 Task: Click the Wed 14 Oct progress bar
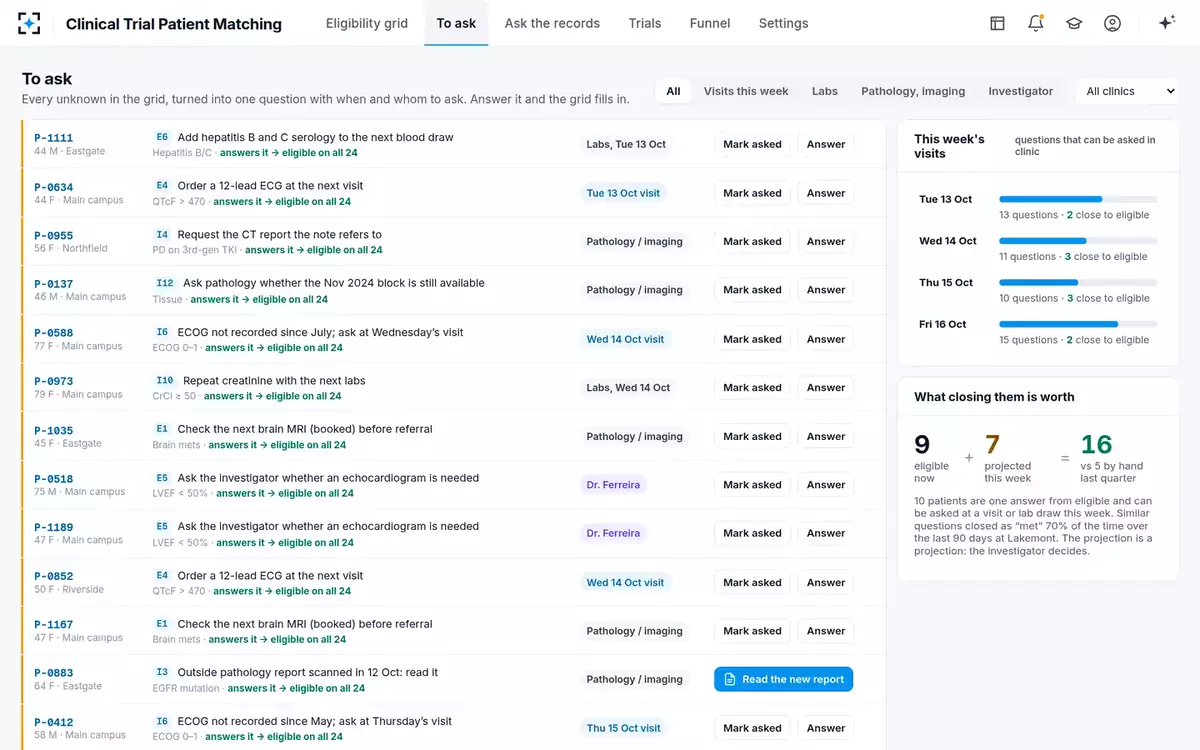pyautogui.click(x=1078, y=241)
